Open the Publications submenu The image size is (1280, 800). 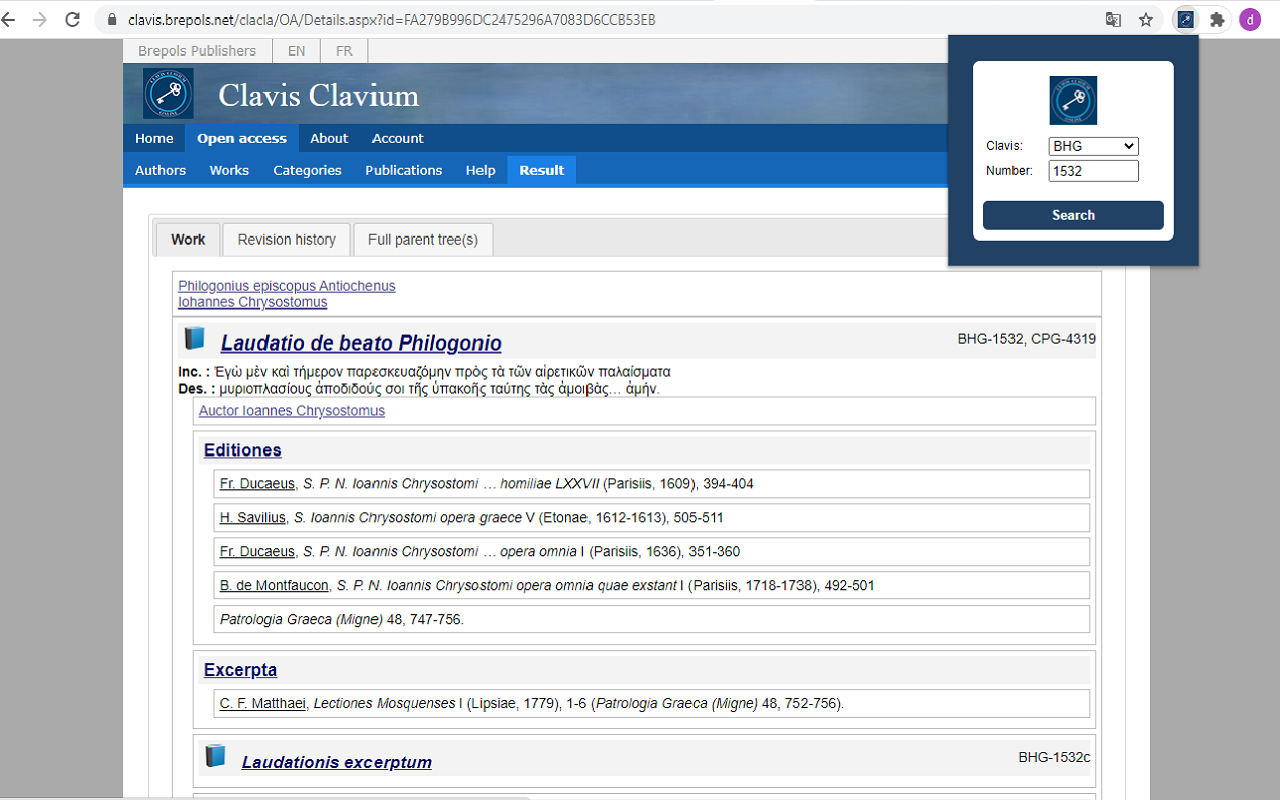pos(404,170)
